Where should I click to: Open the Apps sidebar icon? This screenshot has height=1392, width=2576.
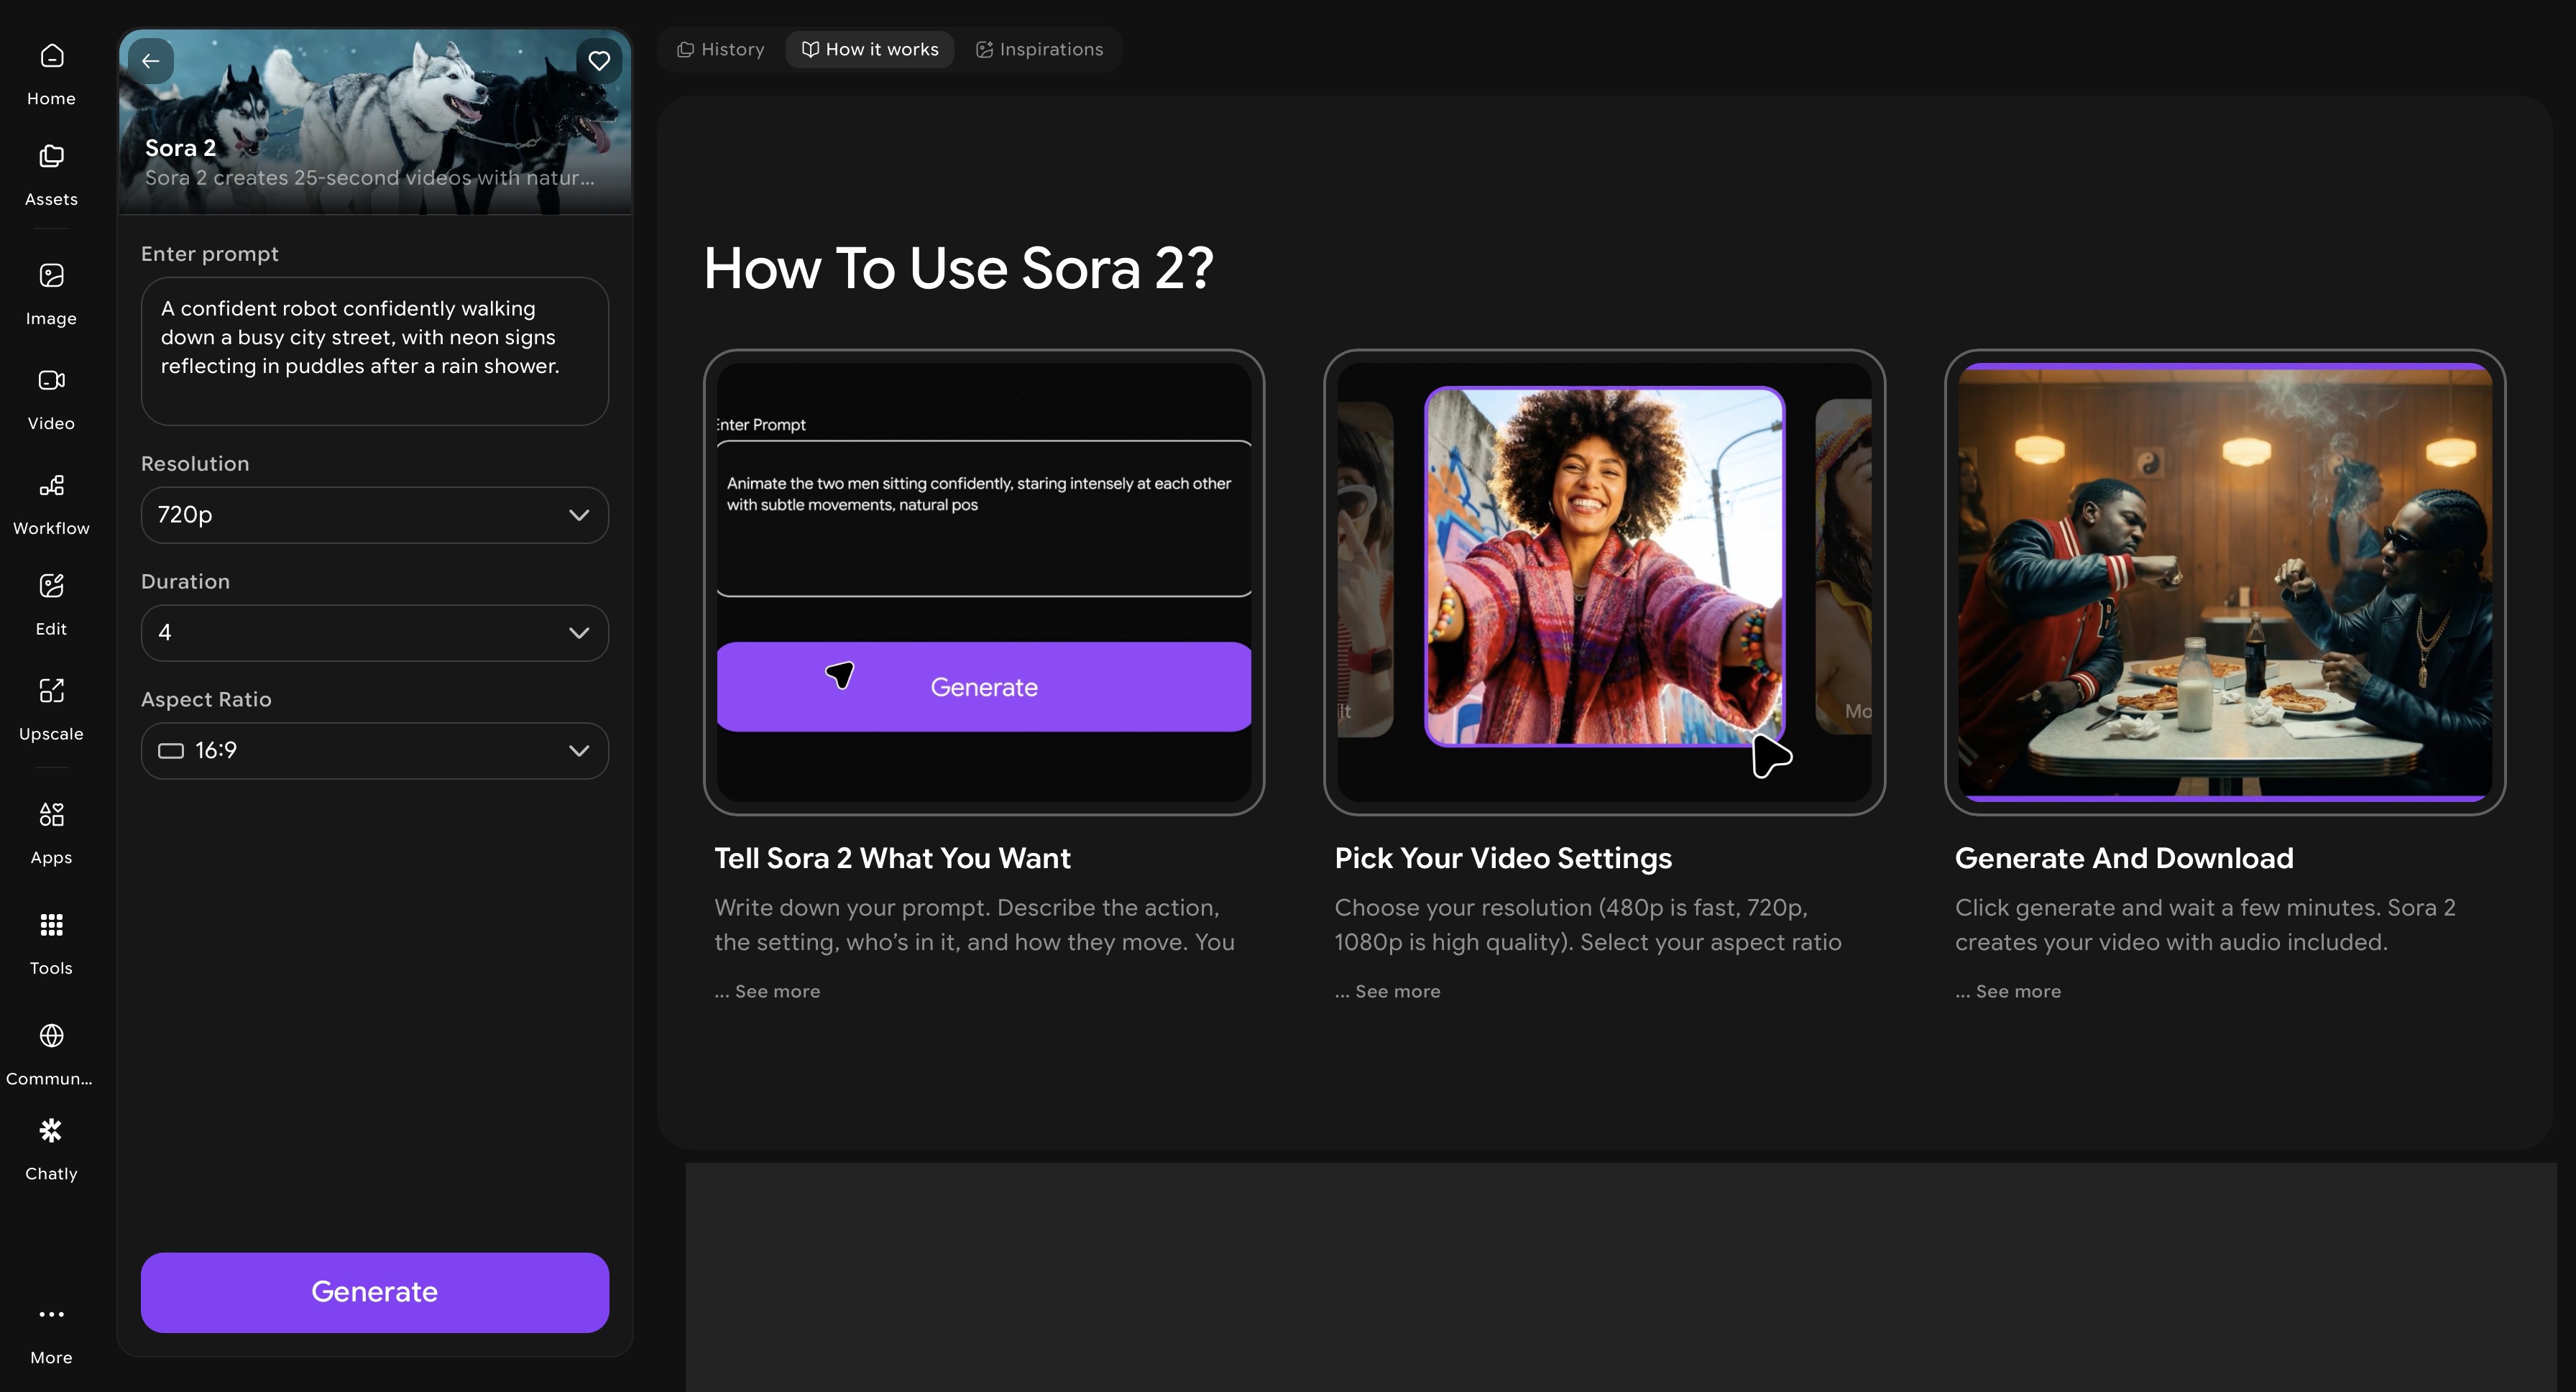coord(51,815)
